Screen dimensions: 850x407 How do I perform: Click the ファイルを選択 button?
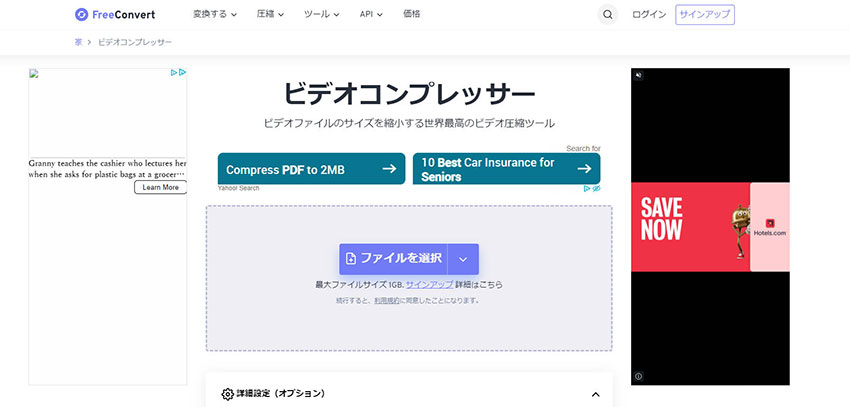point(394,259)
